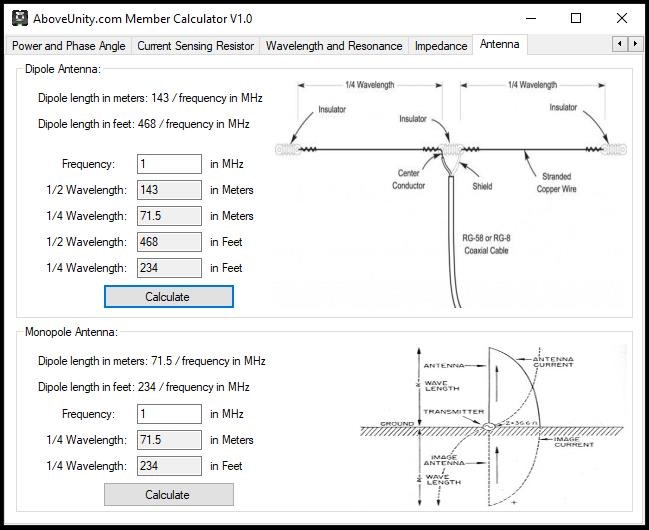Image resolution: width=649 pixels, height=530 pixels.
Task: Maximize the calculator window
Action: tap(576, 18)
